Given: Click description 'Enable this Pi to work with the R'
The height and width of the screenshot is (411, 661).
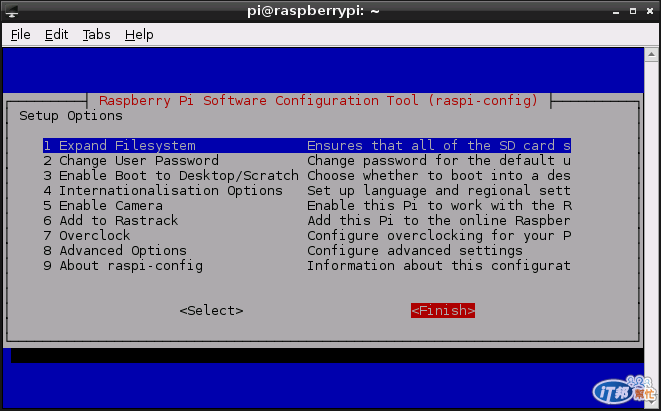Looking at the screenshot, I should [439, 205].
